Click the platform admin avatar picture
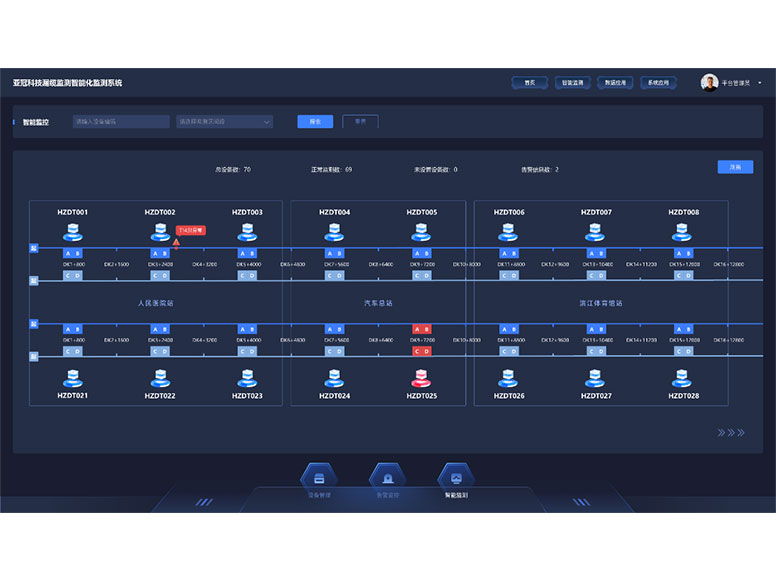This screenshot has width=776, height=581. pyautogui.click(x=710, y=83)
